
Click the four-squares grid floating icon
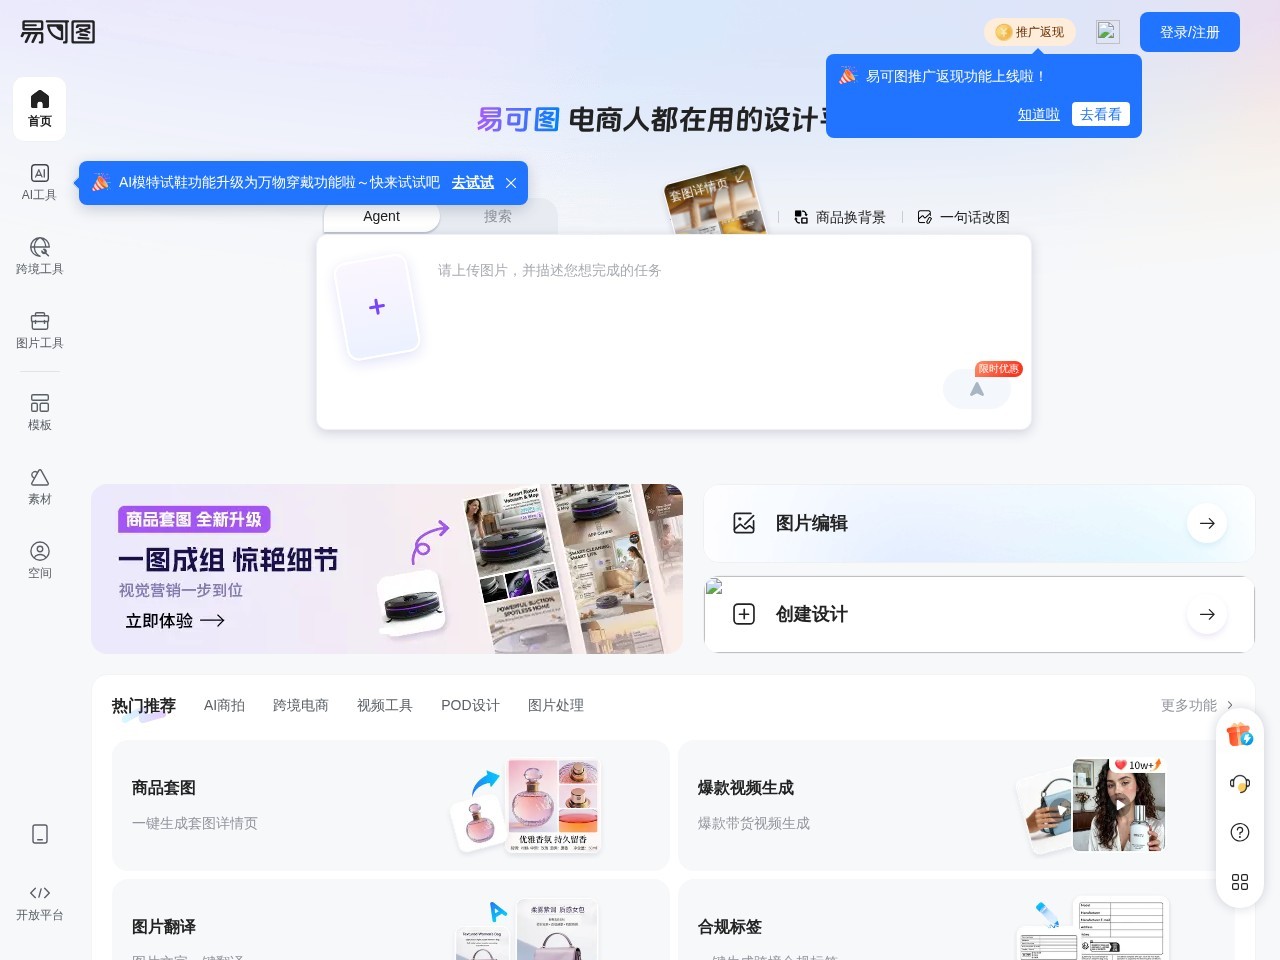pyautogui.click(x=1240, y=882)
